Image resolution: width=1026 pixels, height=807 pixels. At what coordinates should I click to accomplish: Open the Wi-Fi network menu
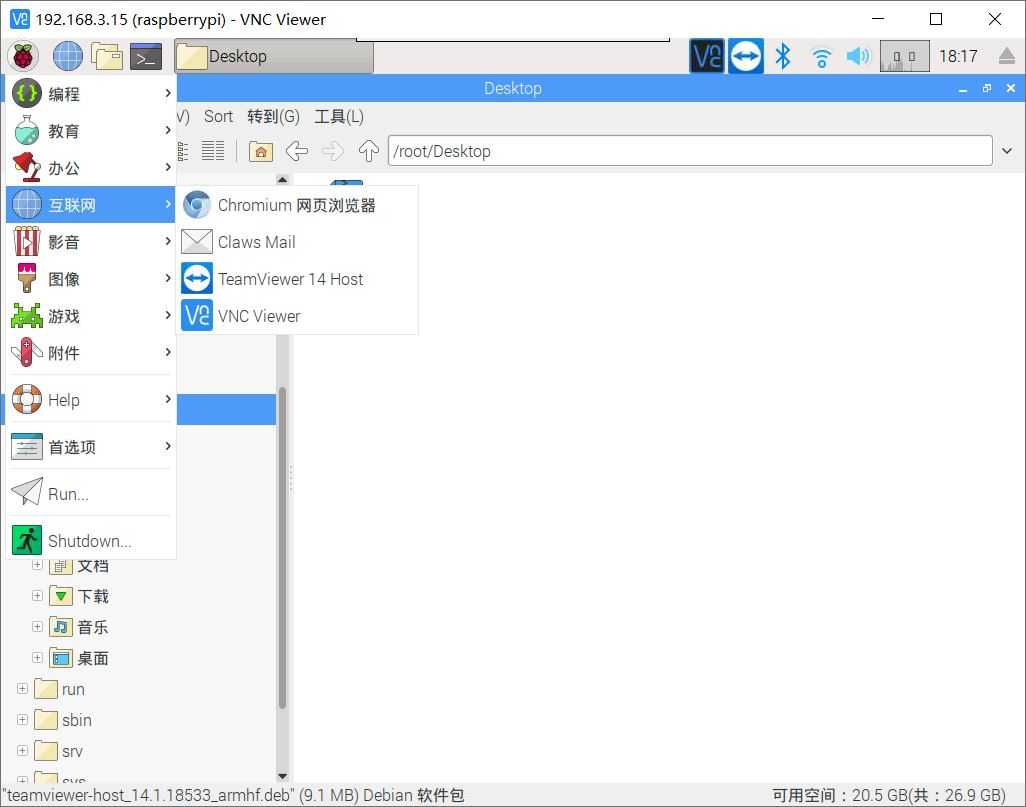tap(821, 58)
